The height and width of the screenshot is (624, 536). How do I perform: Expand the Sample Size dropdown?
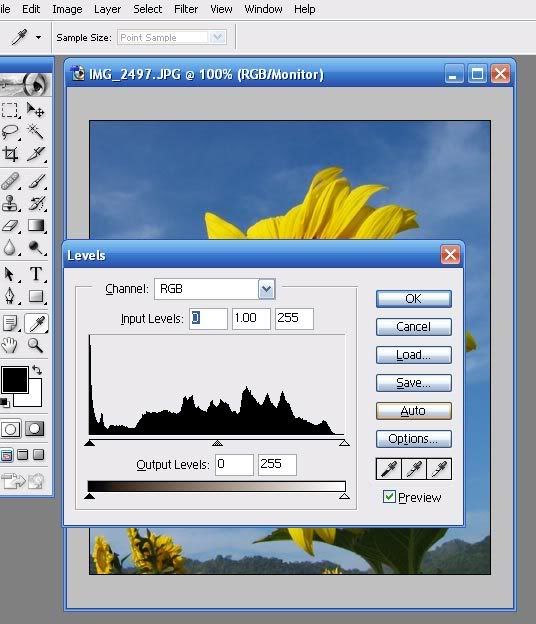[x=218, y=37]
